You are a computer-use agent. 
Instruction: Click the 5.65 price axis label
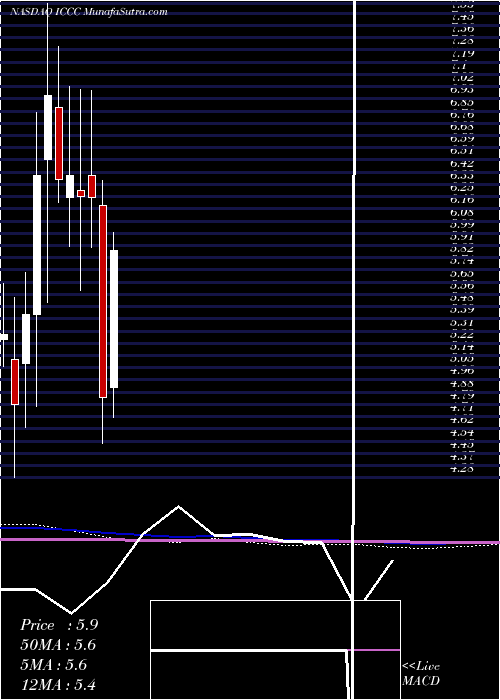tap(463, 273)
